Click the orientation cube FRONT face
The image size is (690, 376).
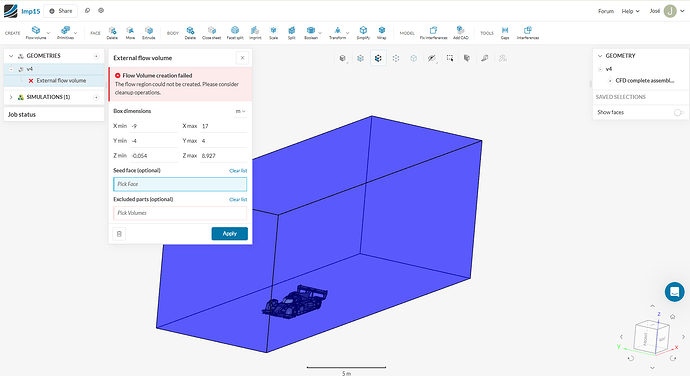pyautogui.click(x=645, y=338)
